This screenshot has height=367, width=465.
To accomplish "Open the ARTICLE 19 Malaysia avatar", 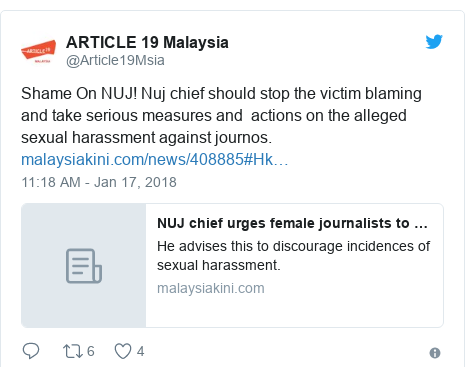I will coord(38,51).
